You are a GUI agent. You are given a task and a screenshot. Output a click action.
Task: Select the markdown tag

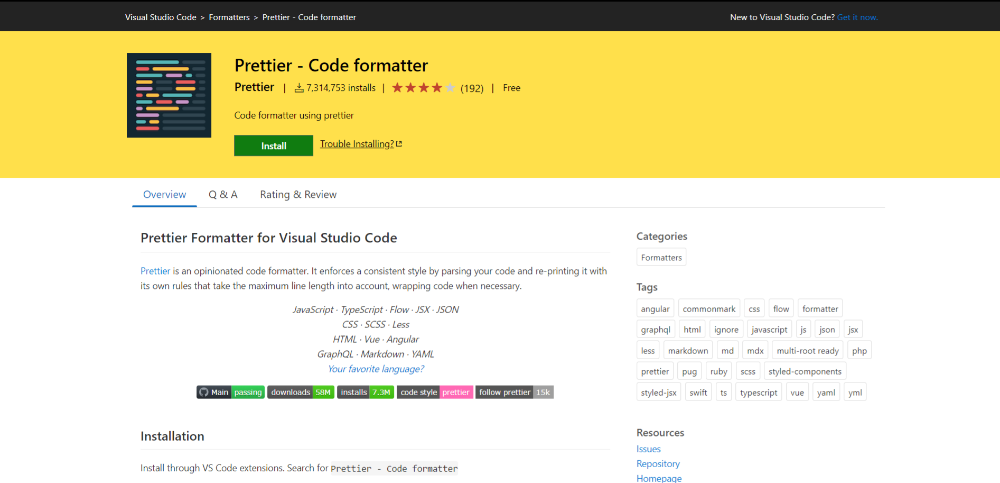click(688, 351)
